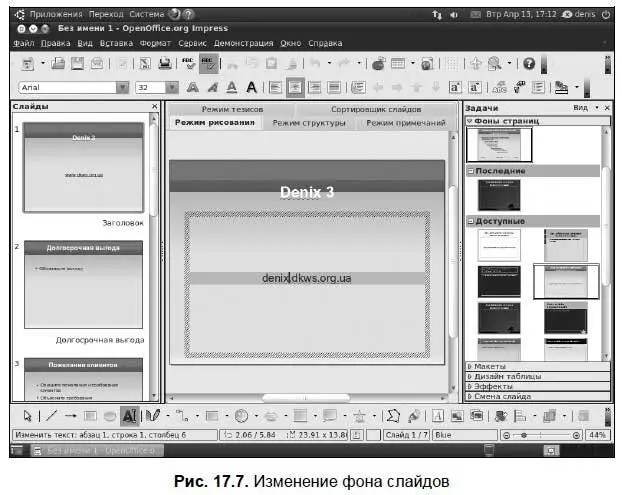The image size is (622, 495).
Task: Toggle AutoSpellcheck highlighted ABC button
Action: [x=208, y=63]
